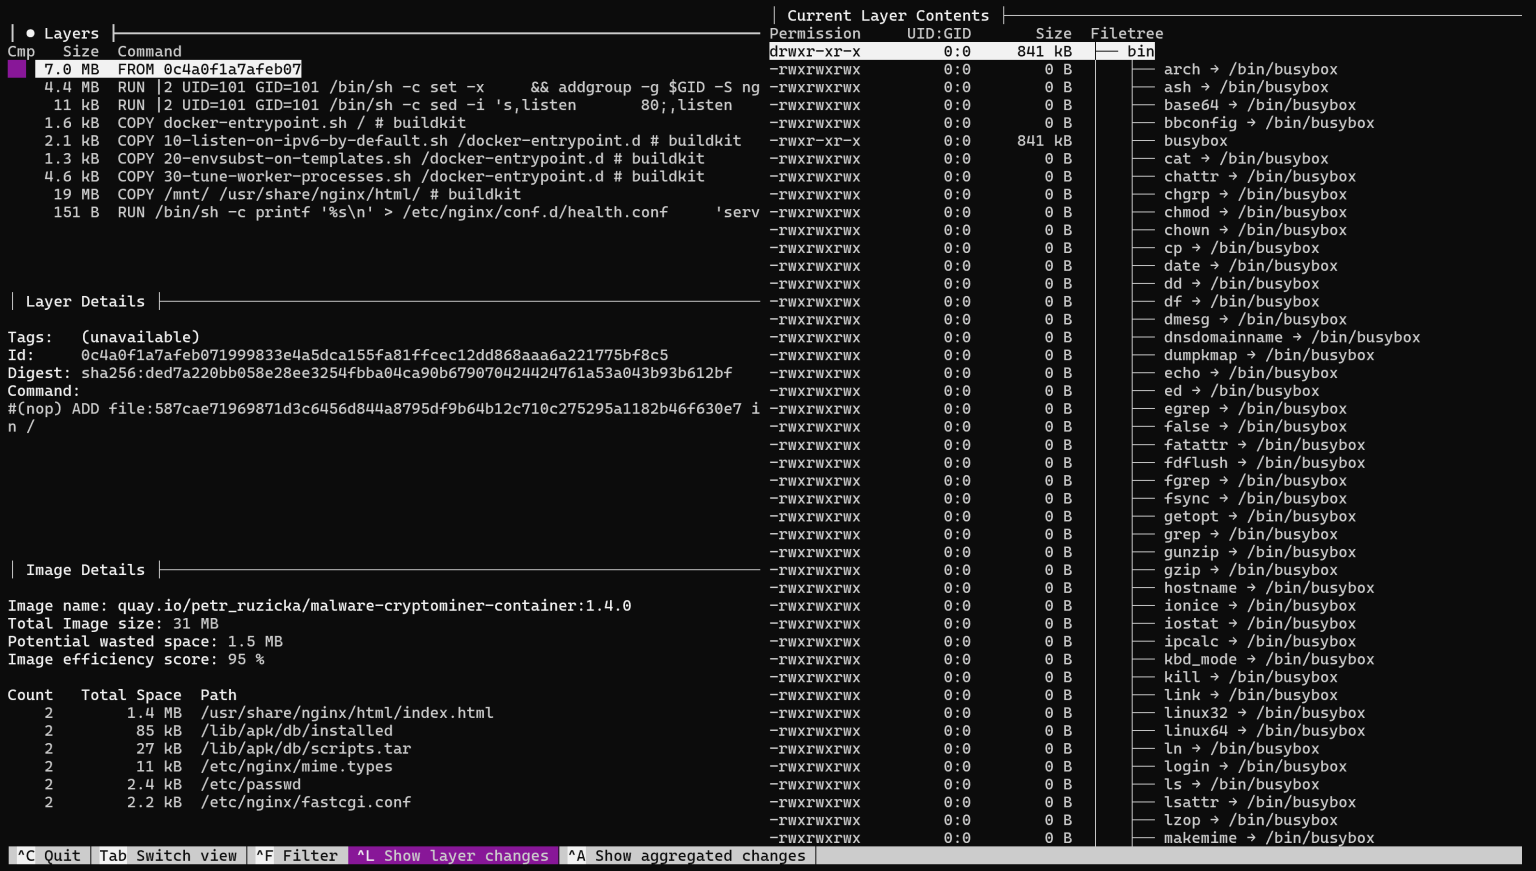This screenshot has width=1536, height=871.
Task: Toggle ^L Show layer changes mode
Action: click(452, 855)
